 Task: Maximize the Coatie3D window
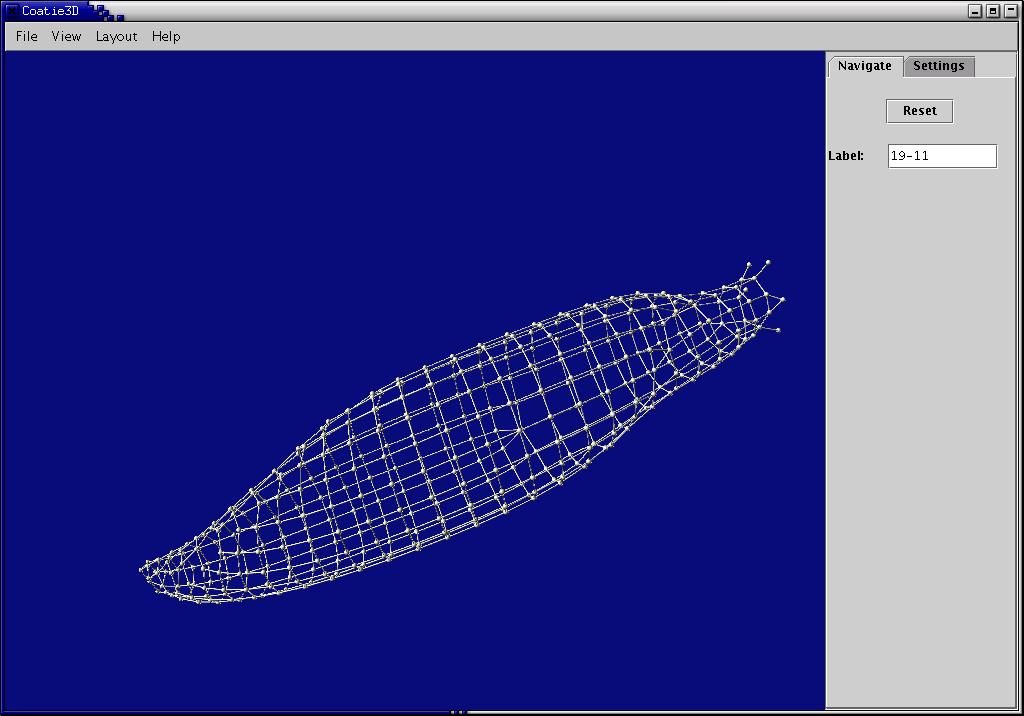click(x=993, y=11)
